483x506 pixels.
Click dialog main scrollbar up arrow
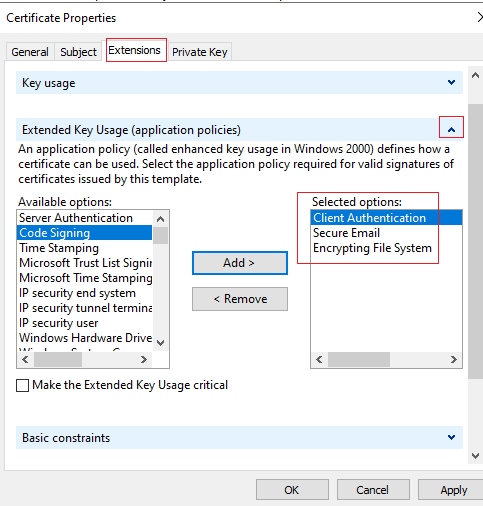pos(475,76)
